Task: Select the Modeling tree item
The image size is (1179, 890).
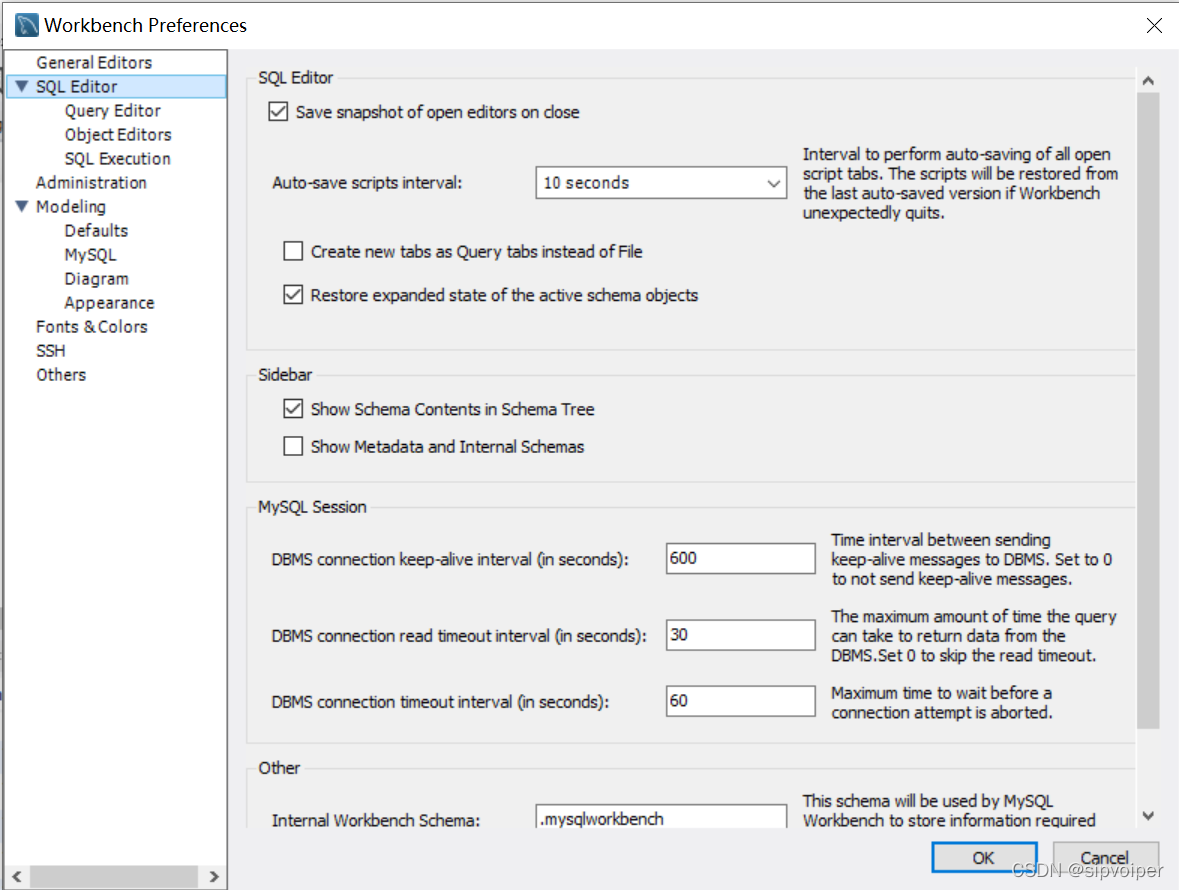Action: pyautogui.click(x=71, y=207)
